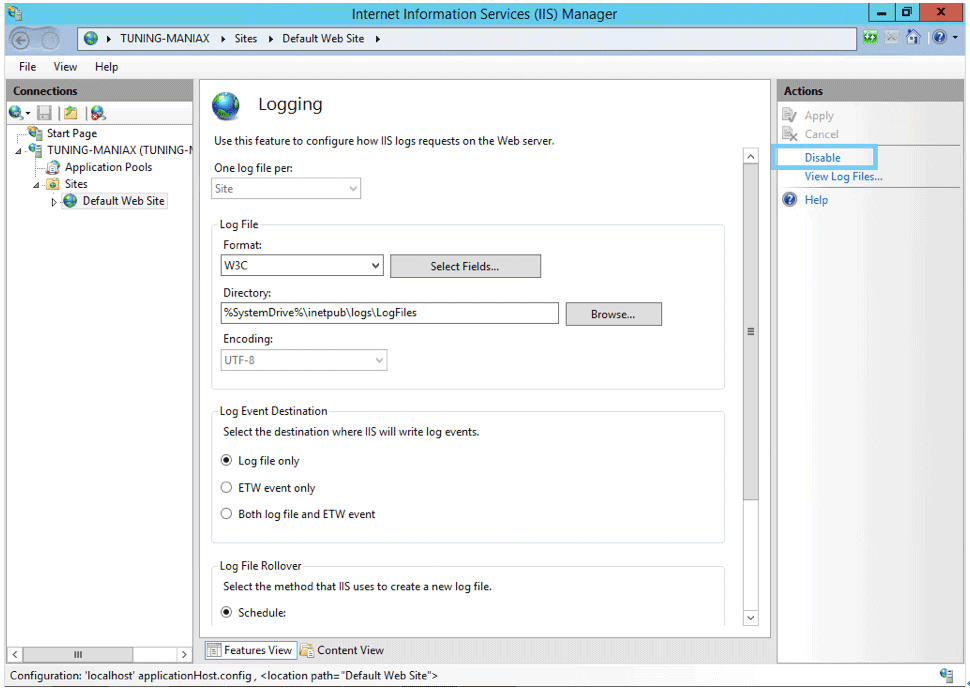Click the Default Web Site globe icon
The width and height of the screenshot is (970, 690).
71,201
